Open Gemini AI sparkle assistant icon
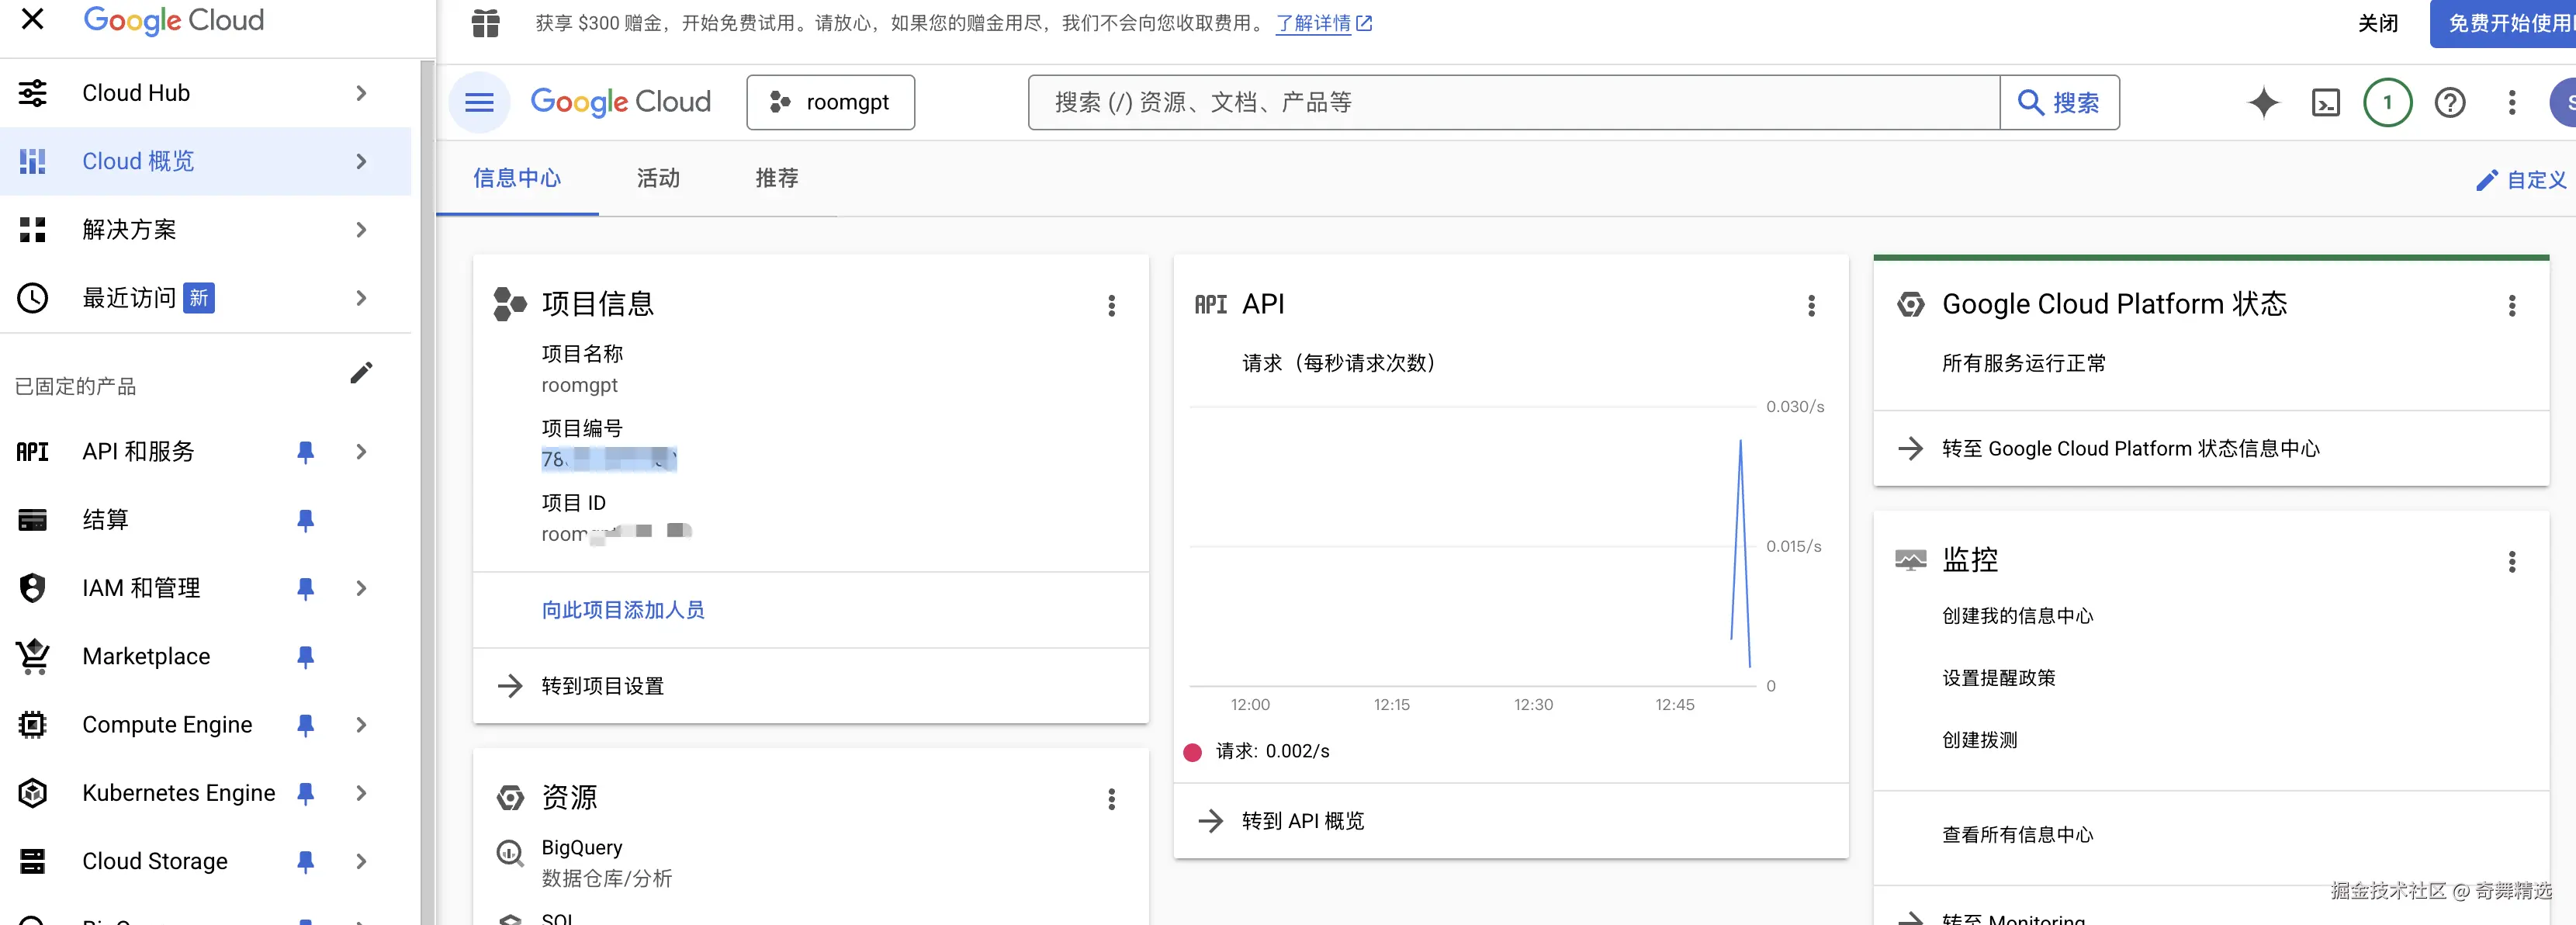This screenshot has height=925, width=2576. [x=2263, y=102]
